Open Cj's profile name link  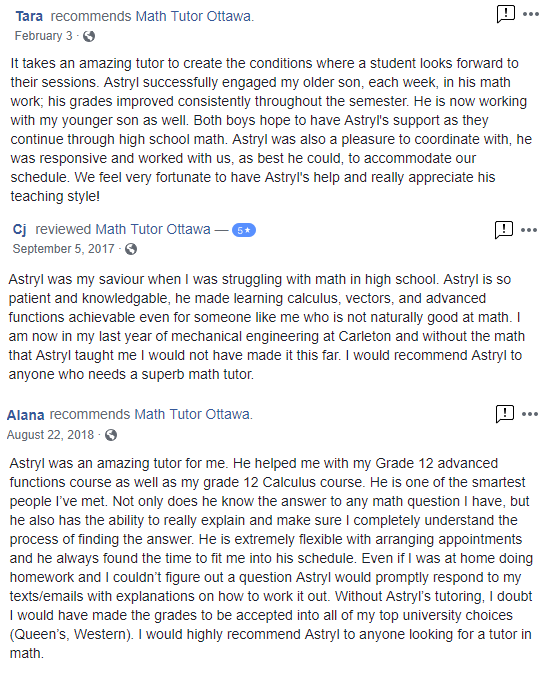[19, 229]
